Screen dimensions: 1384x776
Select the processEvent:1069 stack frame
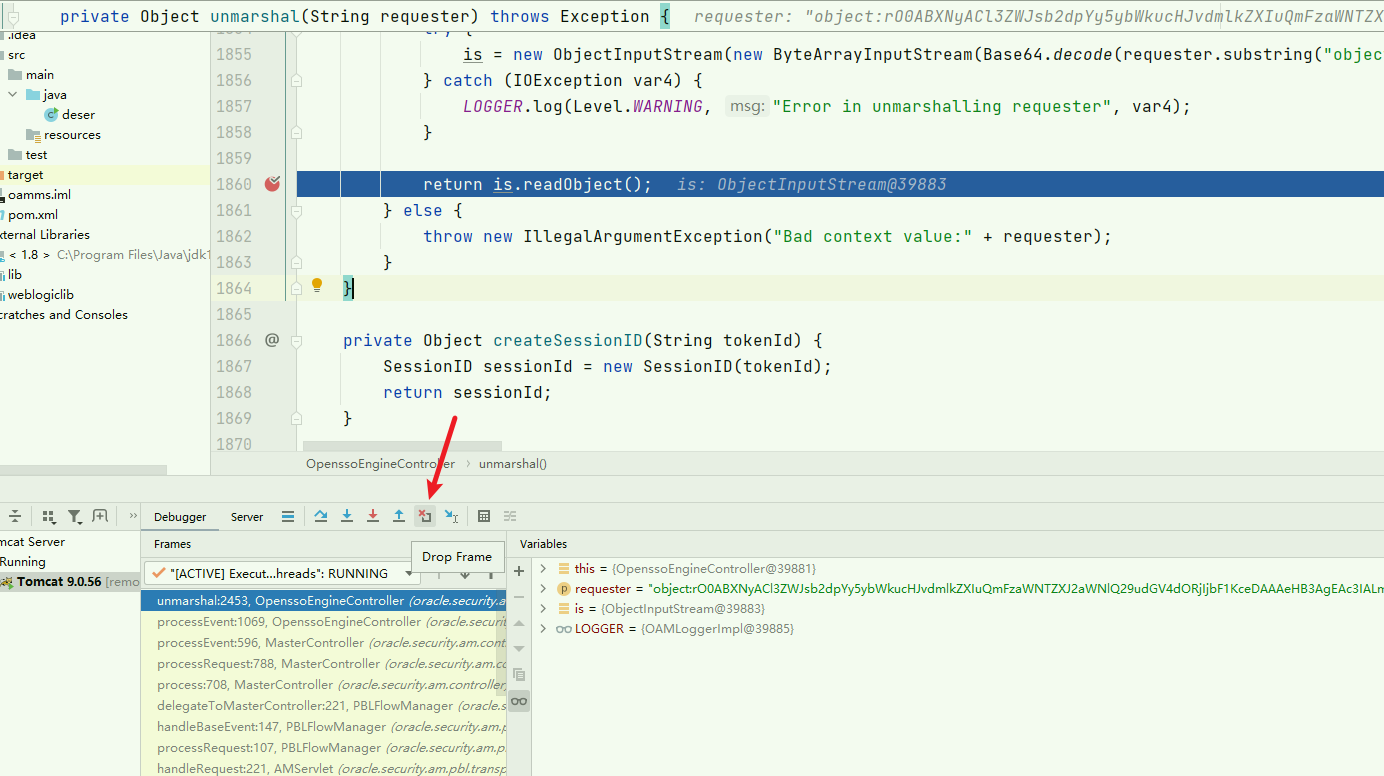tap(324, 621)
